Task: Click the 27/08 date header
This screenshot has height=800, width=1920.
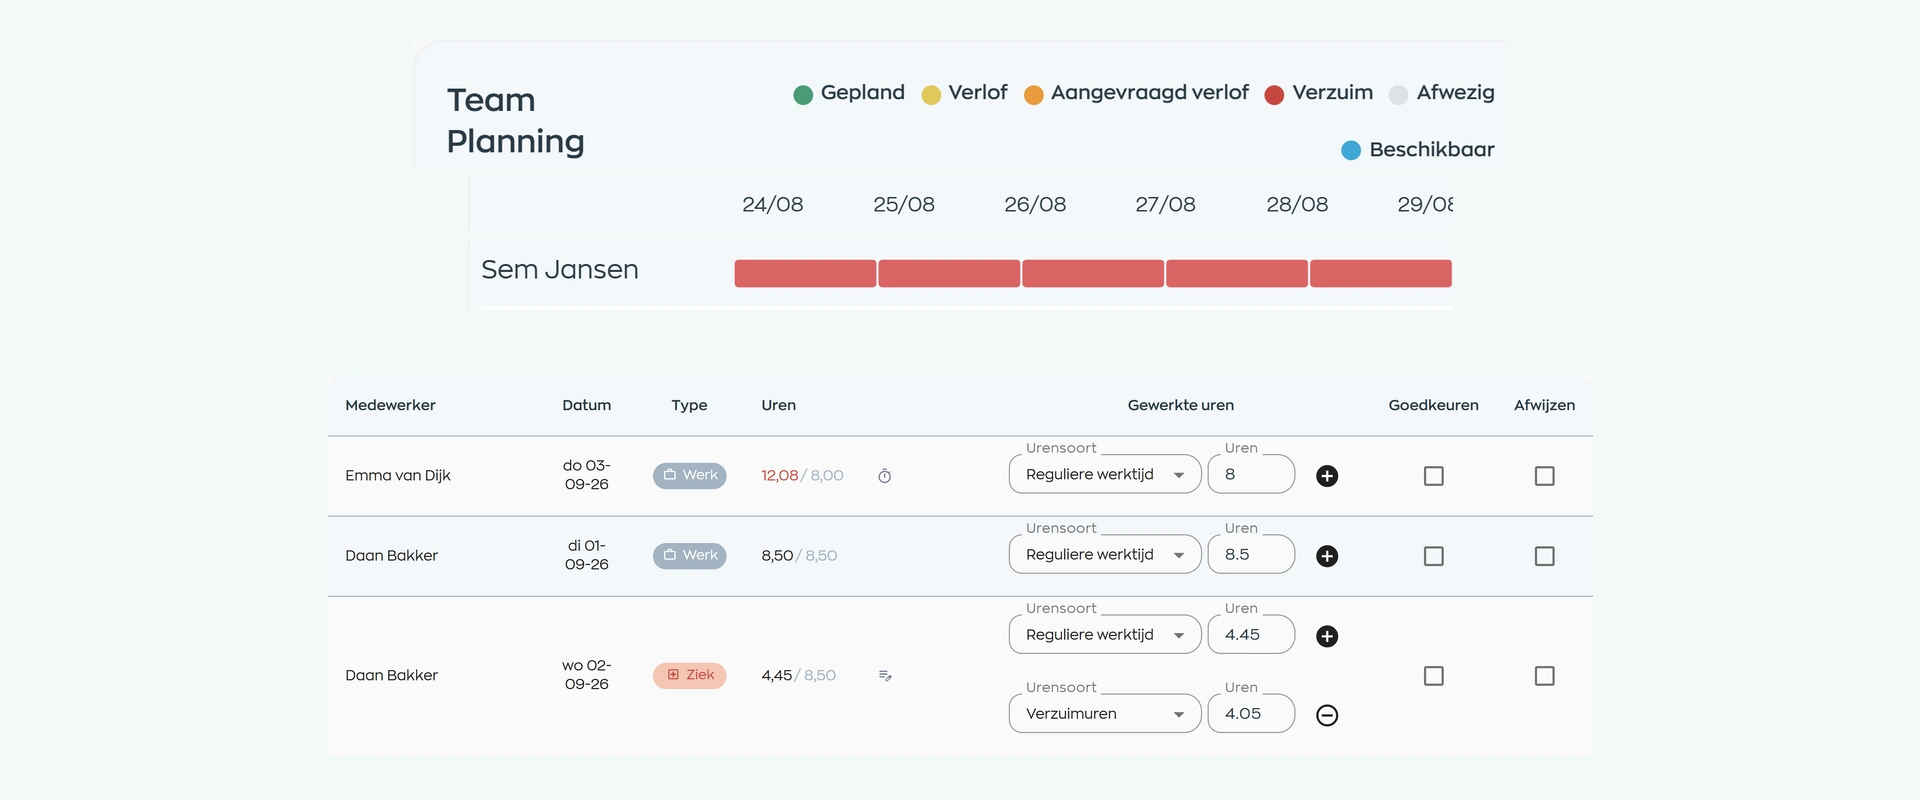Action: pyautogui.click(x=1165, y=204)
